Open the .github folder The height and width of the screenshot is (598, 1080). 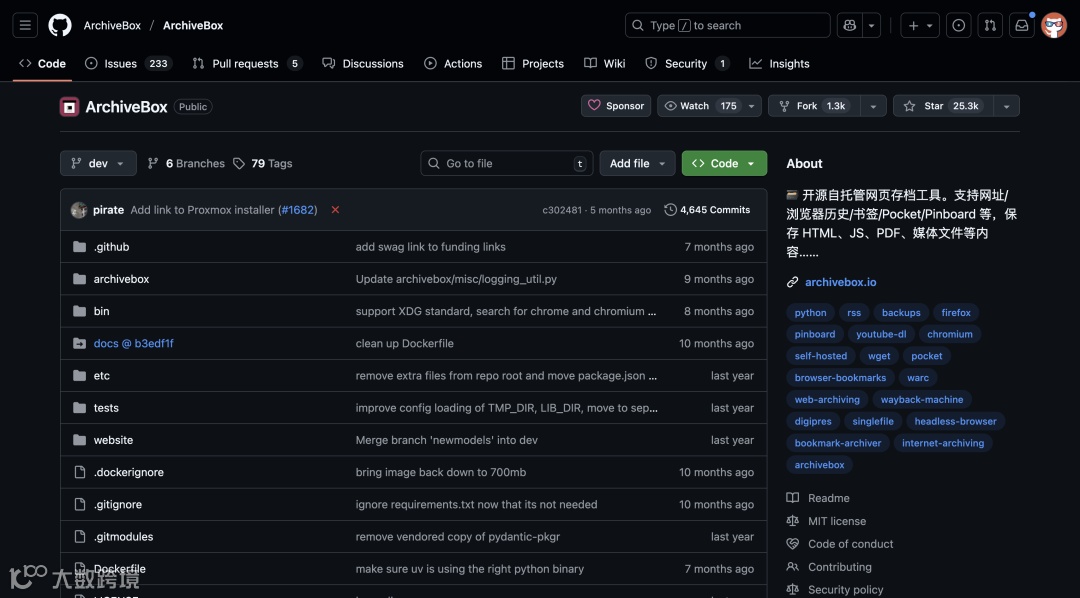112,247
